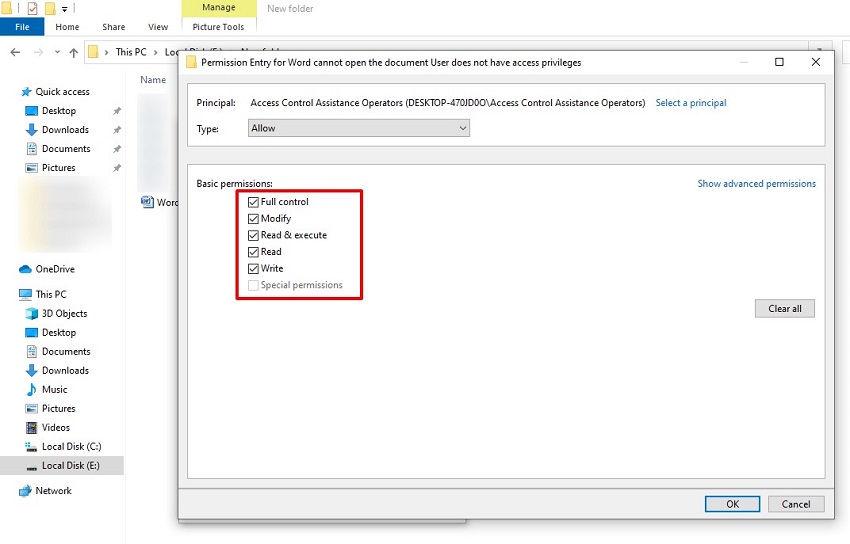Click the Music icon in sidebar
Viewport: 850px width, 544px height.
tap(31, 389)
